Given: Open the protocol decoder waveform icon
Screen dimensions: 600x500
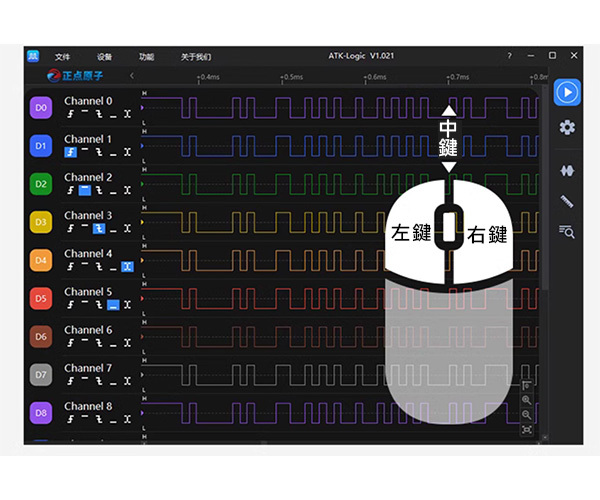Looking at the screenshot, I should tap(567, 170).
